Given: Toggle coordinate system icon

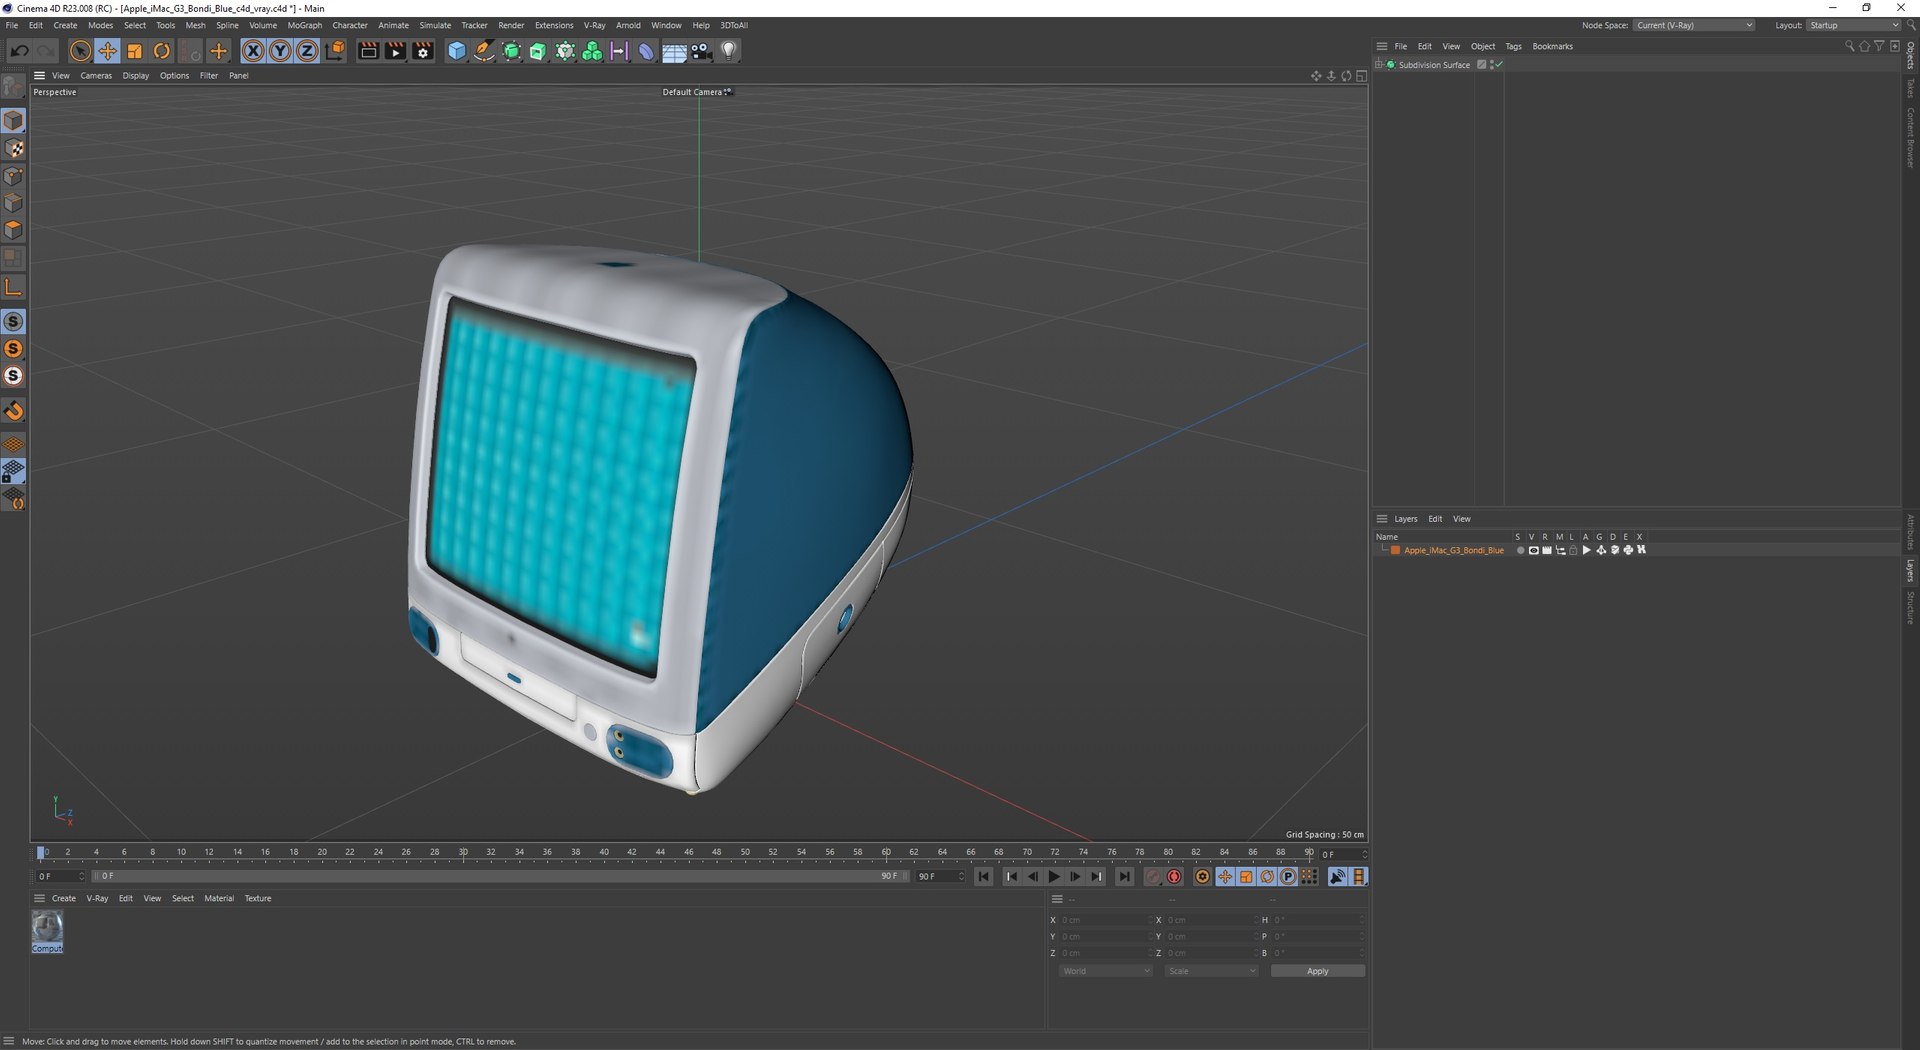Looking at the screenshot, I should point(335,51).
